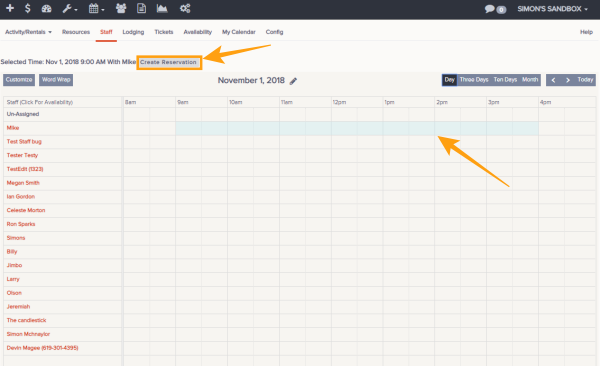
Task: Expand the wrench tools dropdown
Action: coord(70,8)
